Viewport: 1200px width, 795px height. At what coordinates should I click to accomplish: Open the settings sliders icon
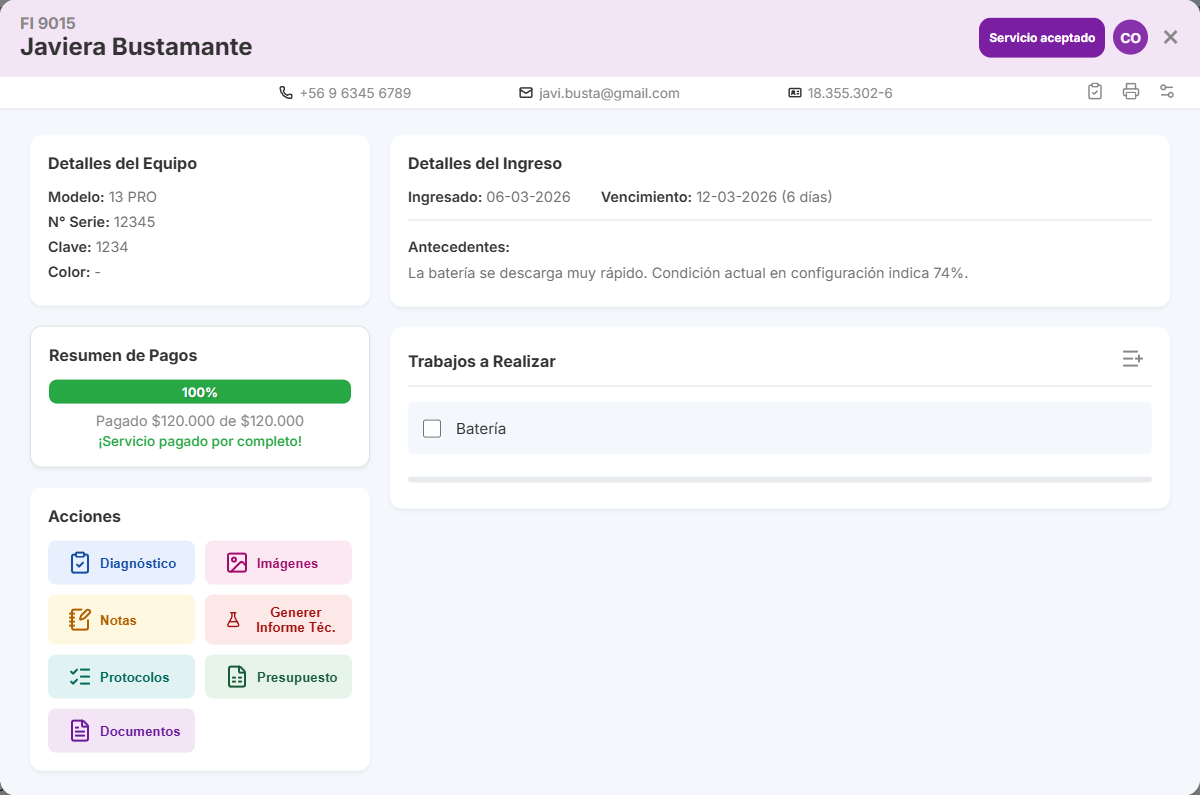[1167, 92]
